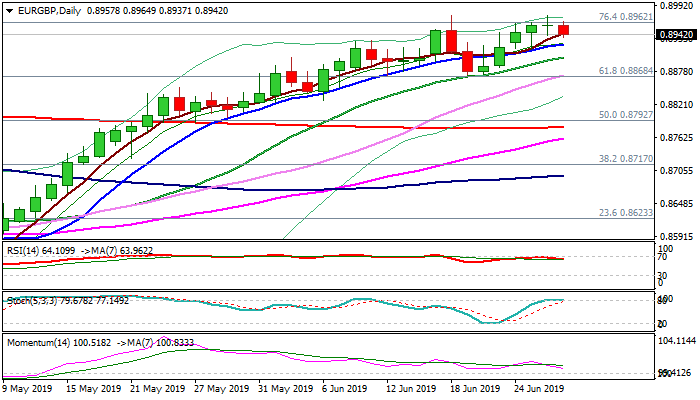Click the 0.85915 price scale value

pos(676,237)
